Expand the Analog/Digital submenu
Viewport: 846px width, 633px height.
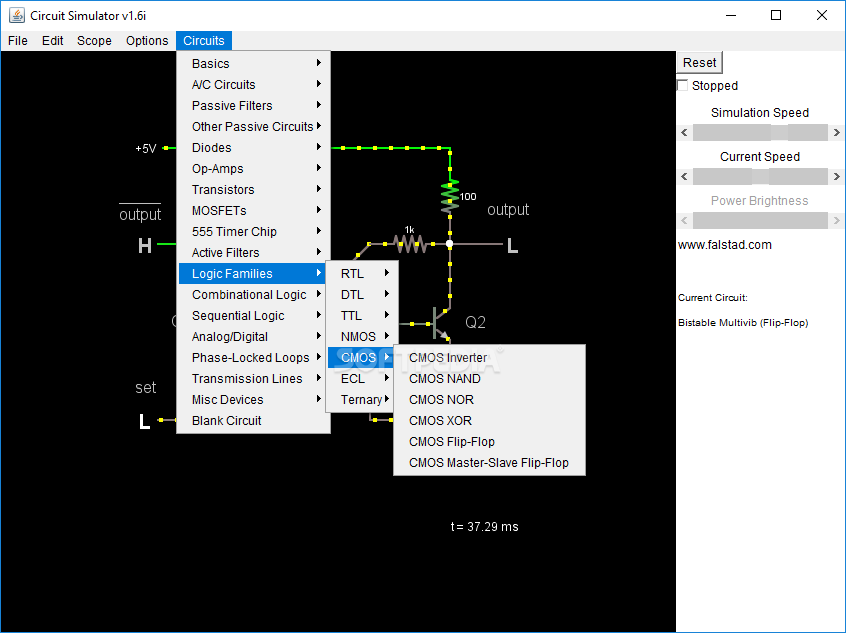253,337
